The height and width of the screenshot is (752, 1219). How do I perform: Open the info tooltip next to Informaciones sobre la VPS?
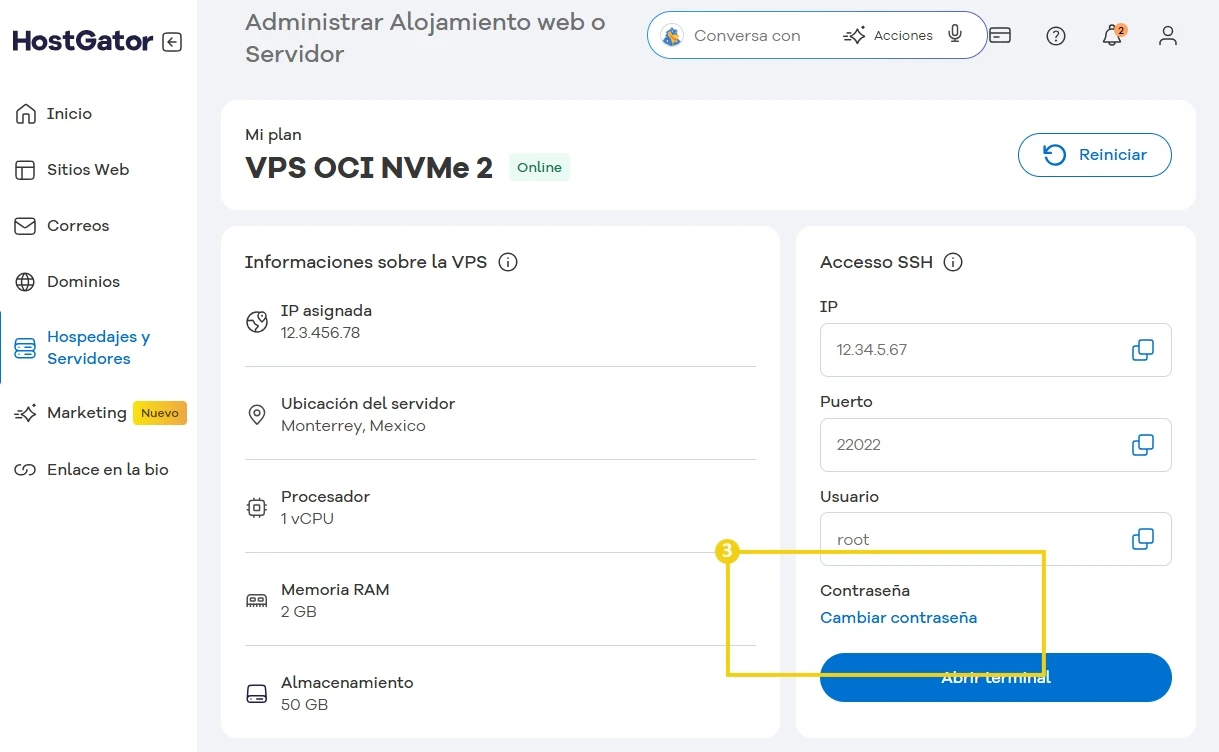(507, 262)
